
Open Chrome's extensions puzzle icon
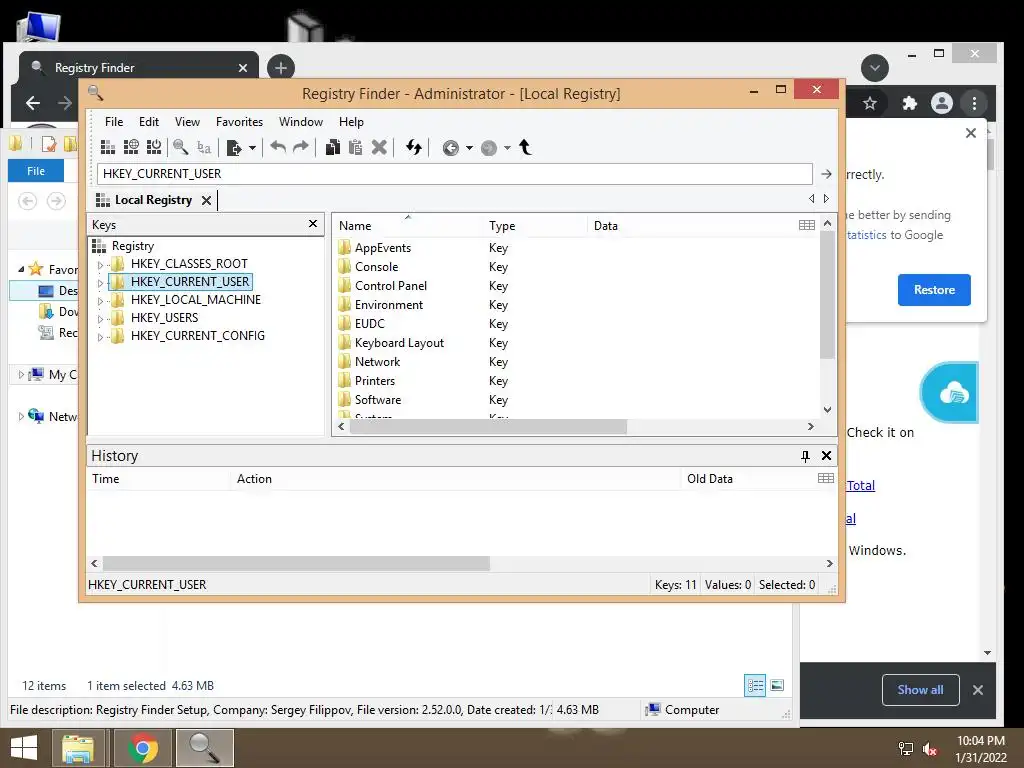[x=910, y=103]
